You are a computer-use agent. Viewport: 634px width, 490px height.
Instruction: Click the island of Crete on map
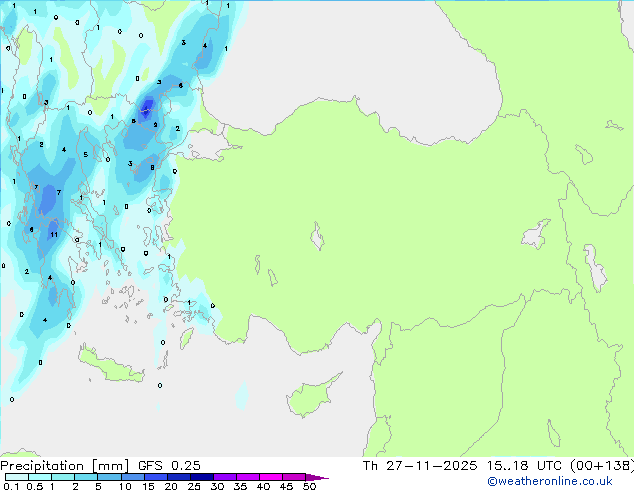coord(109,366)
